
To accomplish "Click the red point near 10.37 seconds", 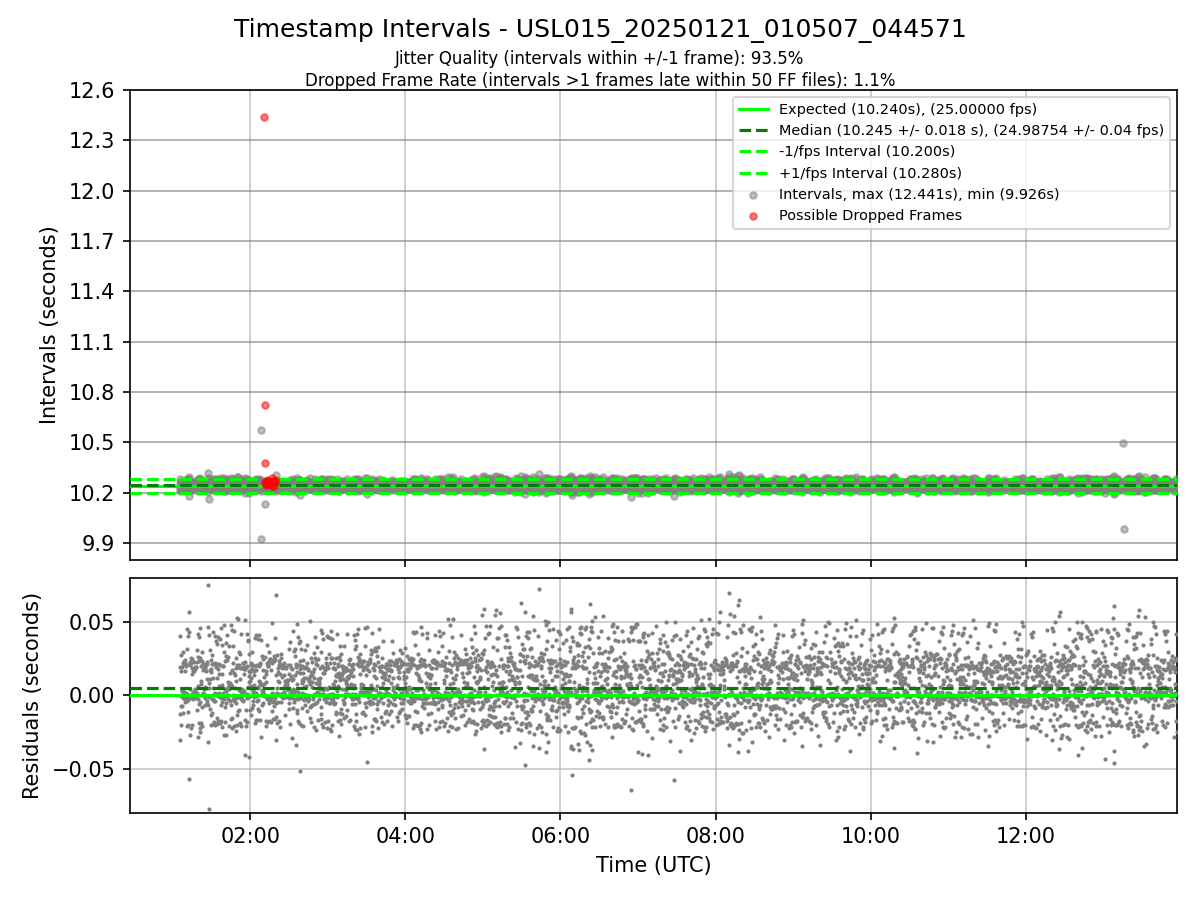I will 265,463.
